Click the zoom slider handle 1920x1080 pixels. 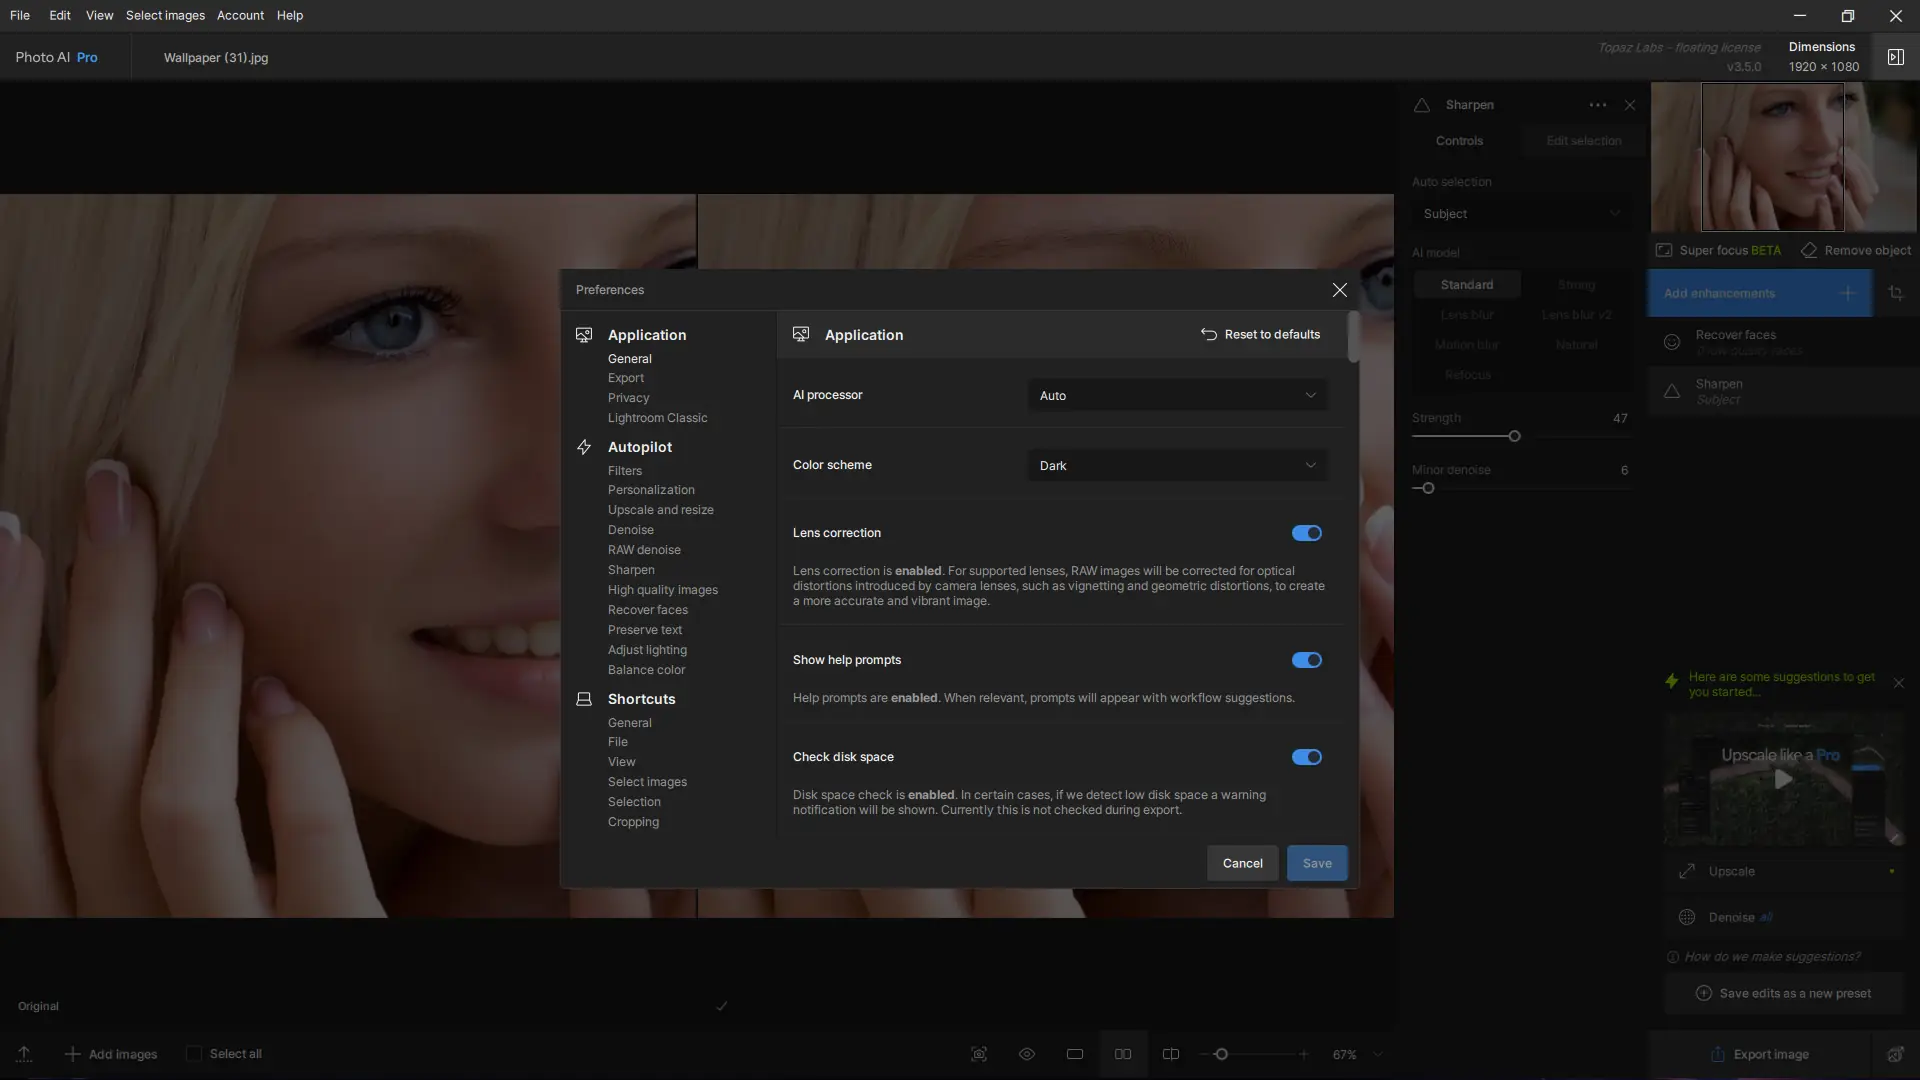pyautogui.click(x=1221, y=1054)
